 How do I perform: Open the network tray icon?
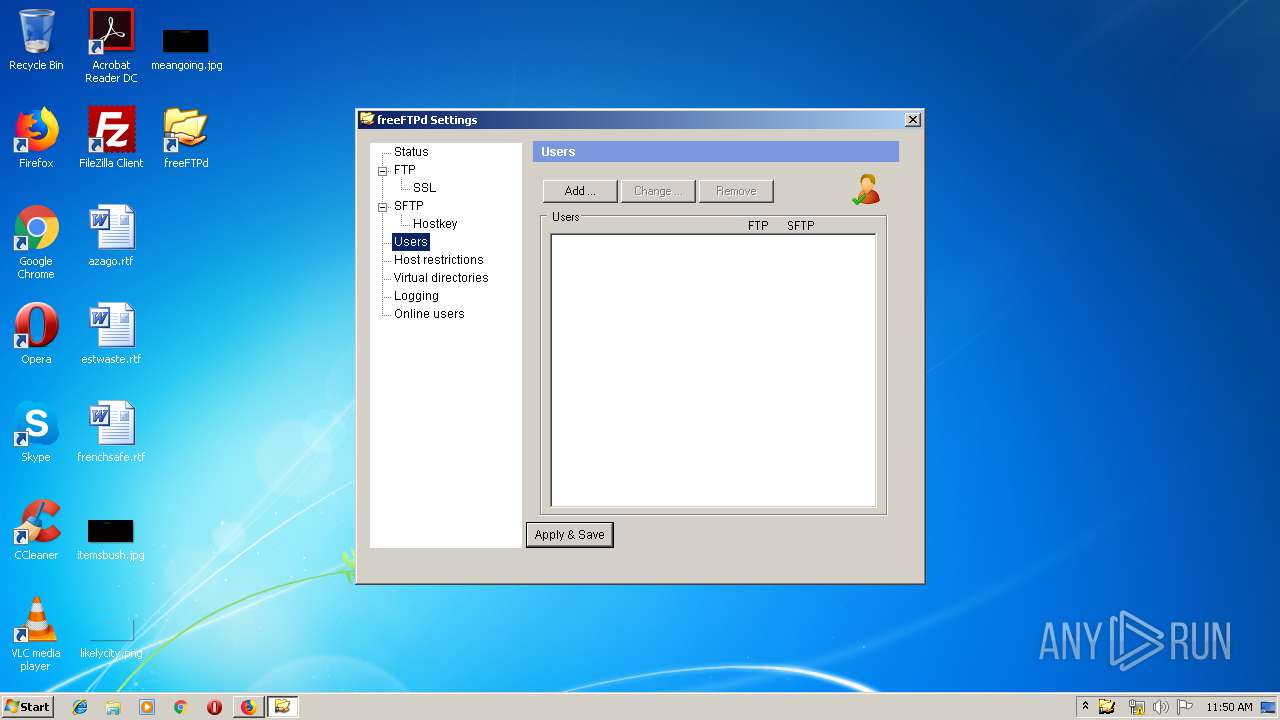click(x=1136, y=707)
